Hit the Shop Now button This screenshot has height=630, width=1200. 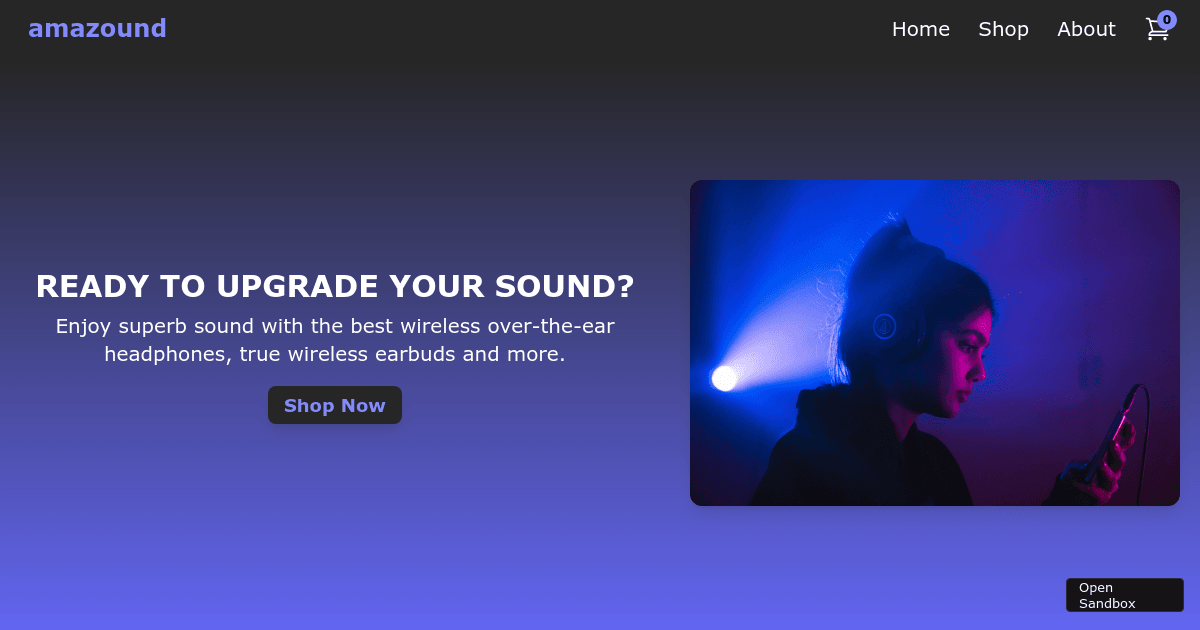pyautogui.click(x=335, y=405)
